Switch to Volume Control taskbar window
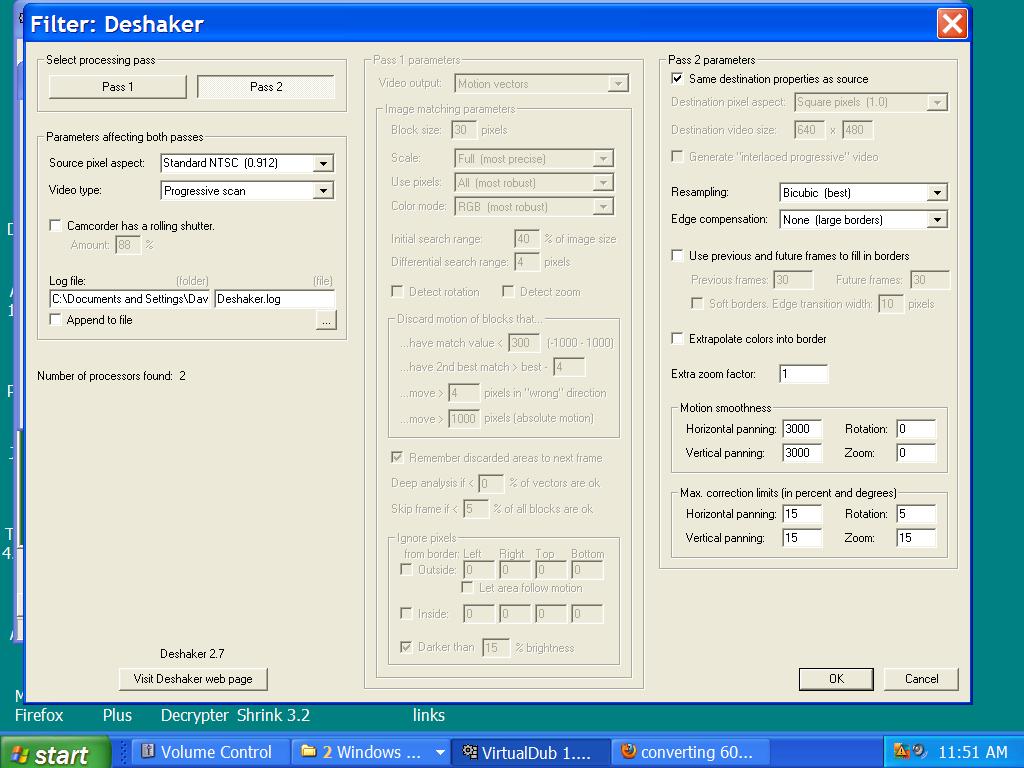1024x768 pixels. point(210,752)
